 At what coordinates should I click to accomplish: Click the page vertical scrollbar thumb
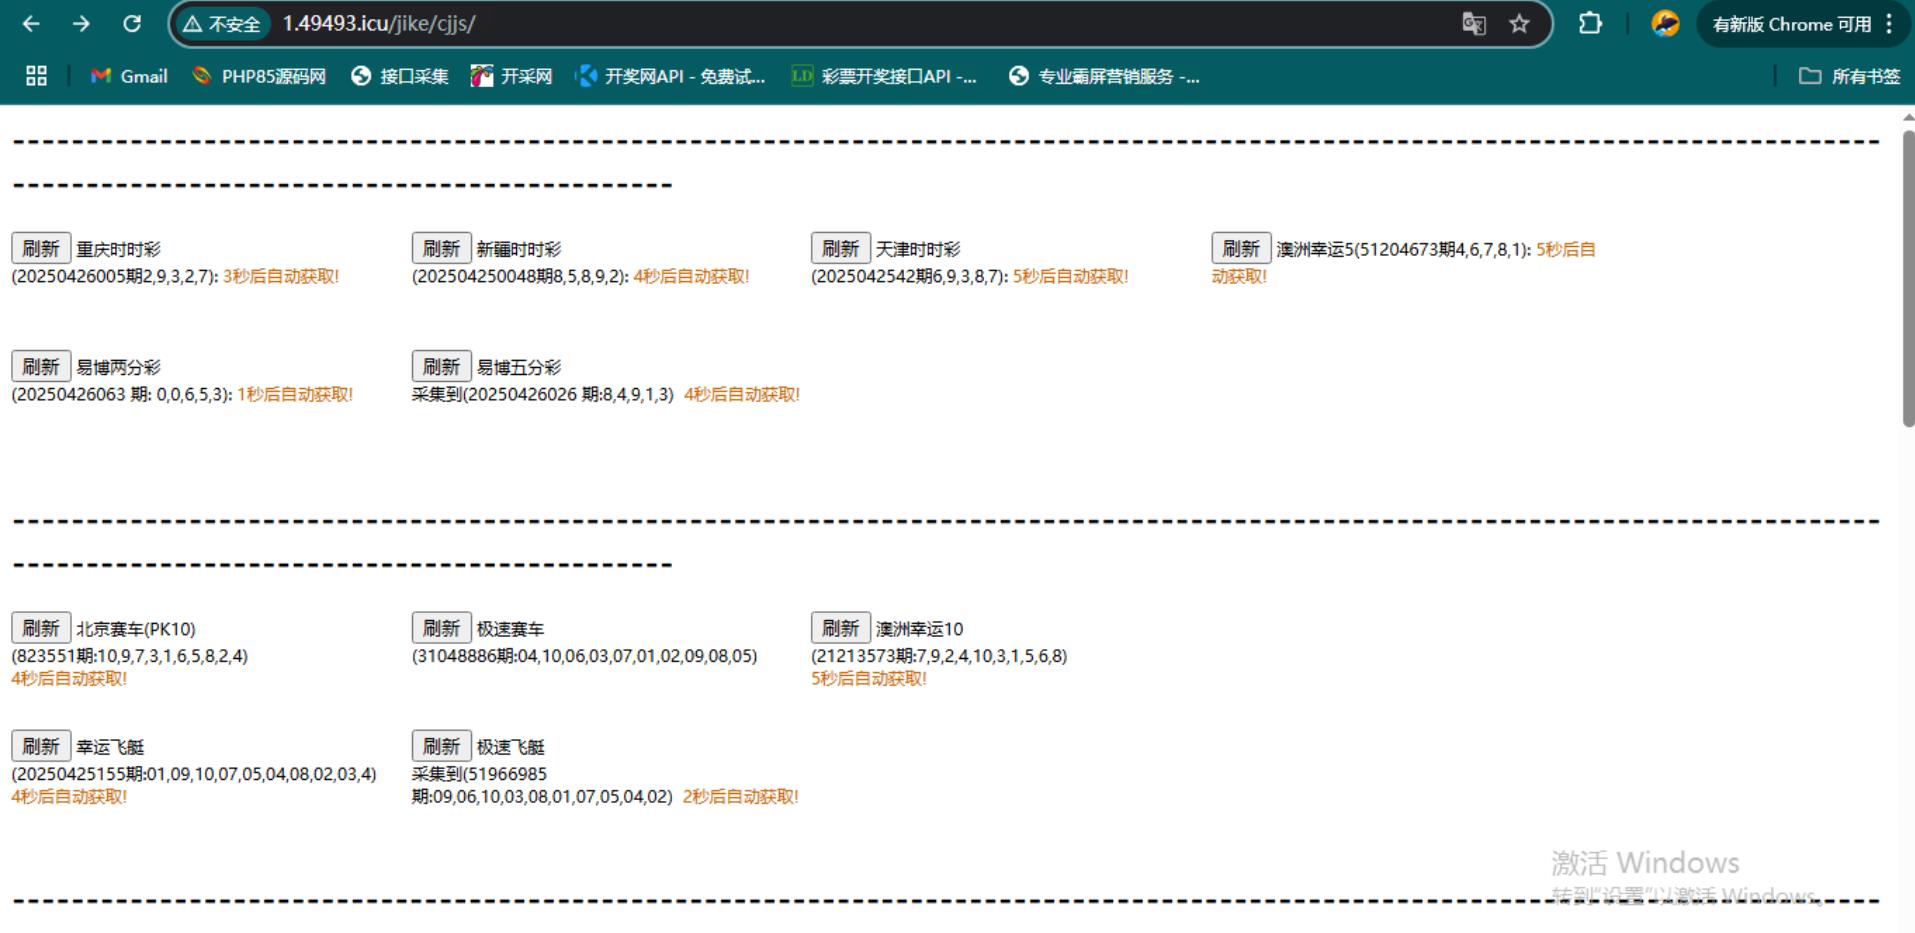coord(1907,280)
